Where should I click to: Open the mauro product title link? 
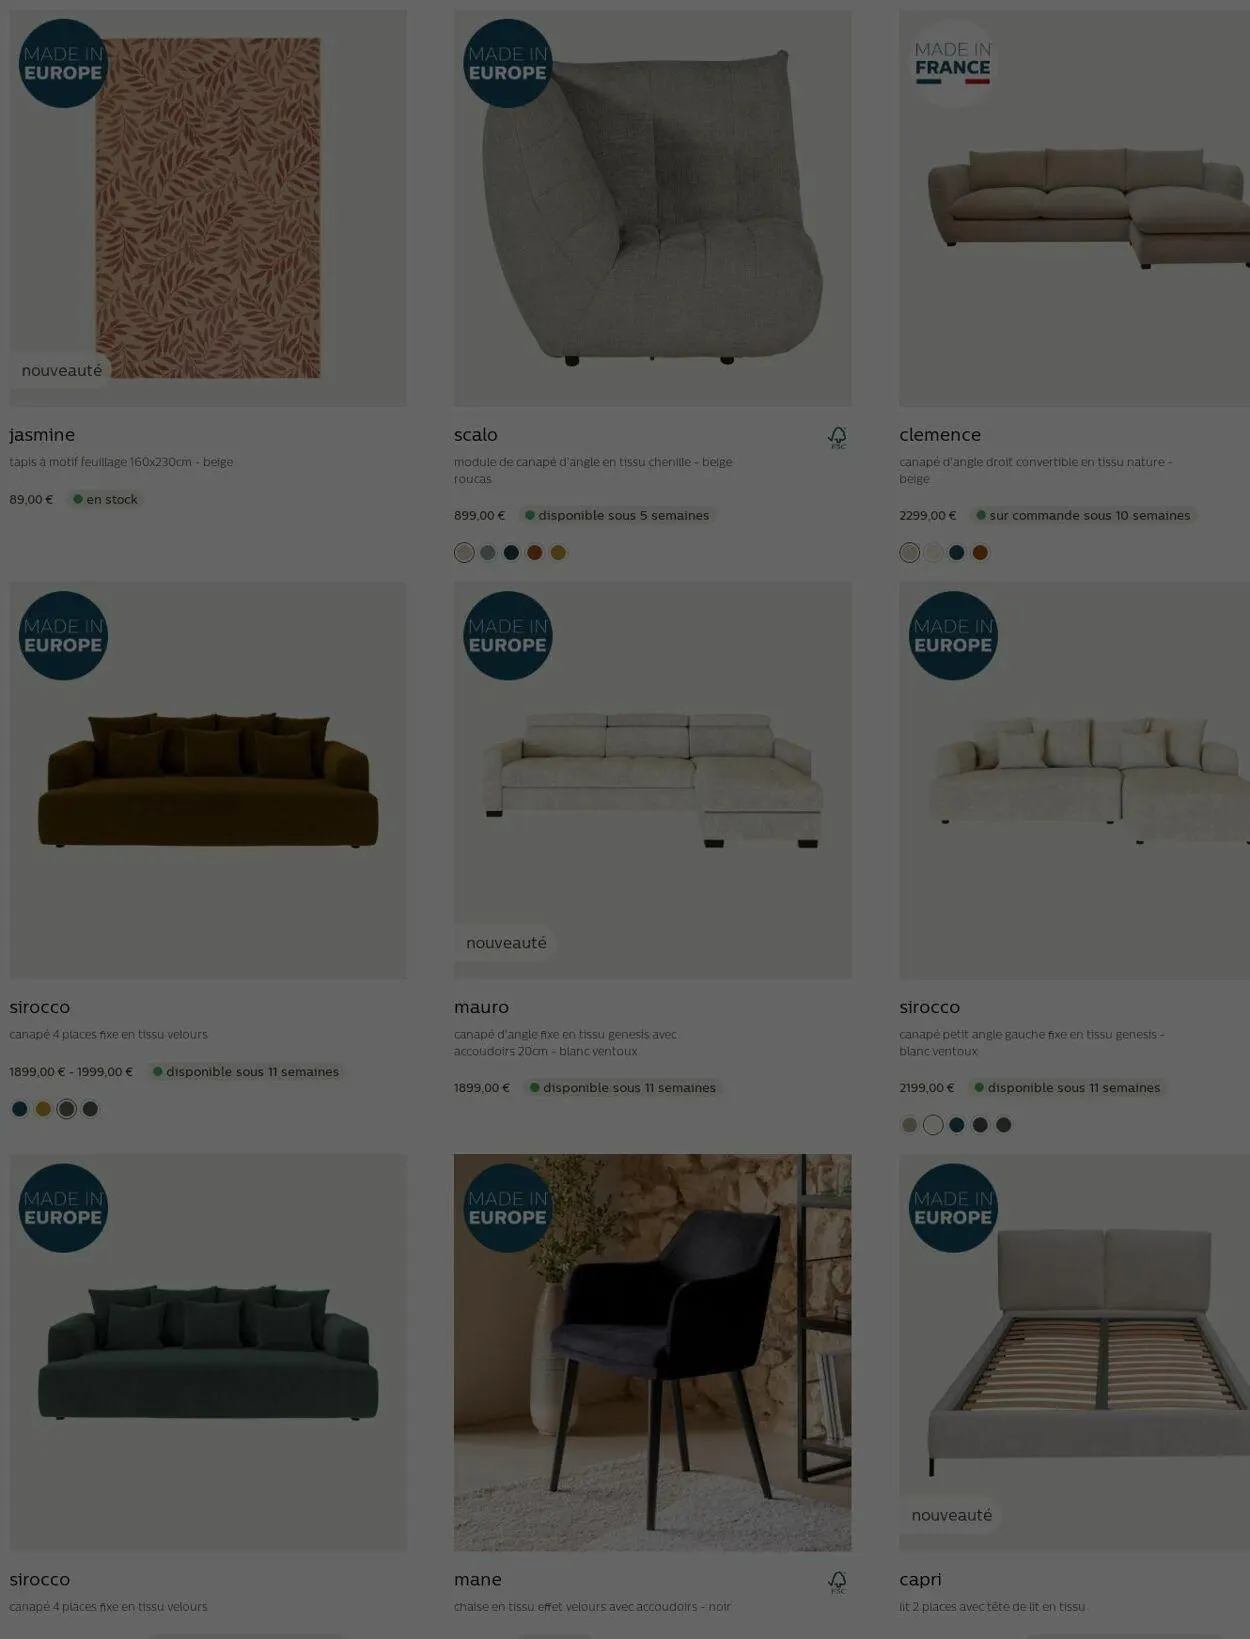click(481, 1007)
